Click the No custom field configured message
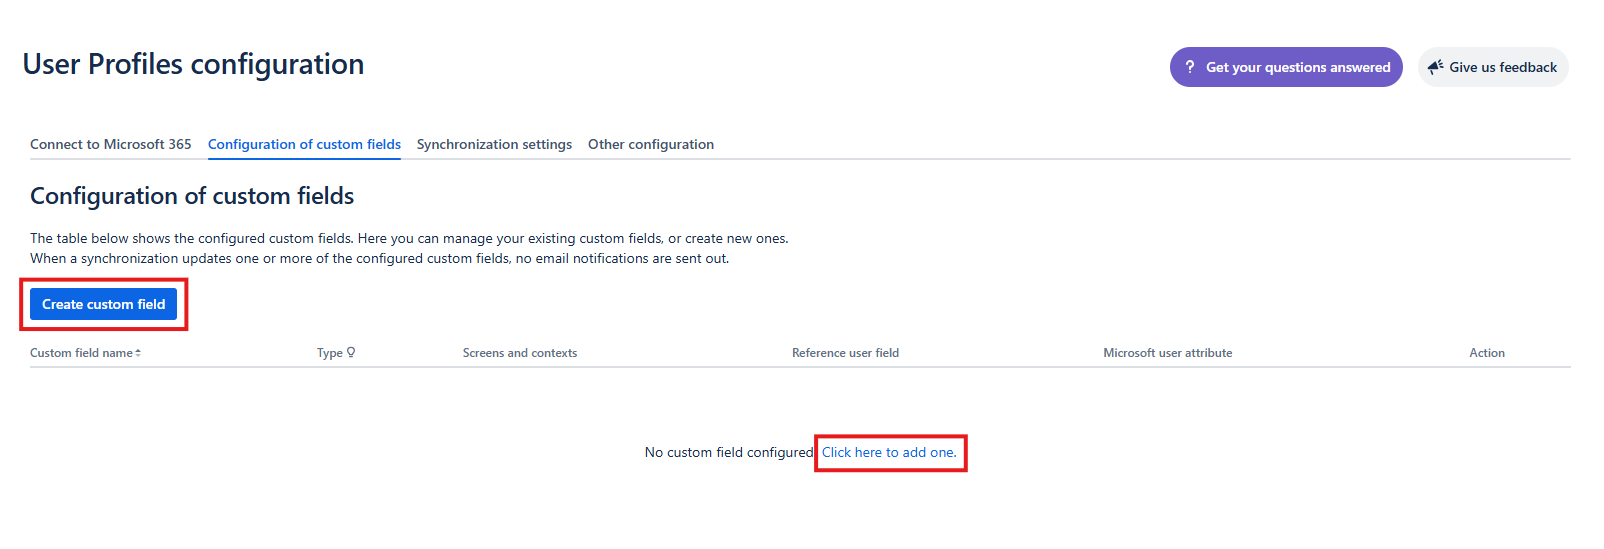 click(x=728, y=452)
